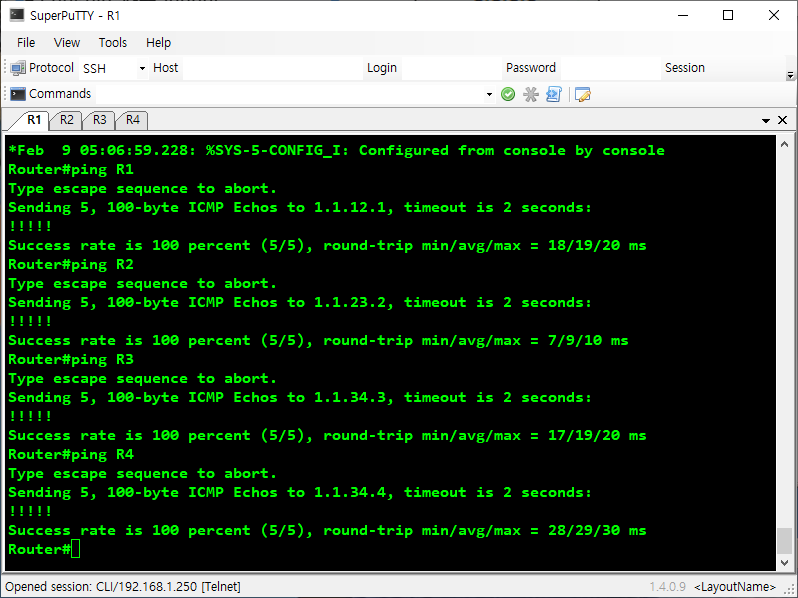Click the Opened session status text
Viewport: 798px width, 598px height.
(x=123, y=587)
